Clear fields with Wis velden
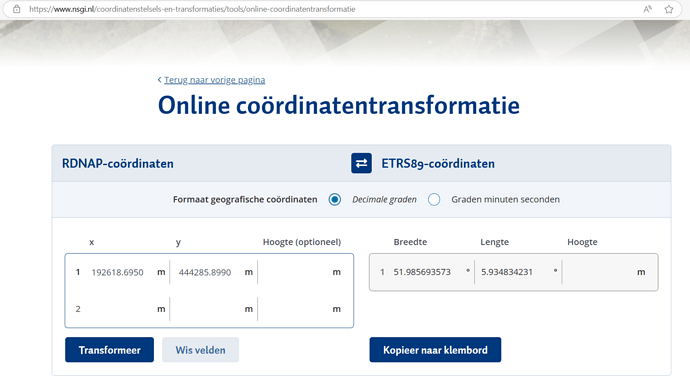 coord(200,350)
